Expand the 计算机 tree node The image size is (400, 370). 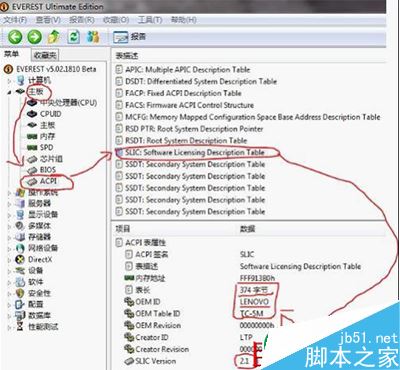pyautogui.click(x=9, y=81)
